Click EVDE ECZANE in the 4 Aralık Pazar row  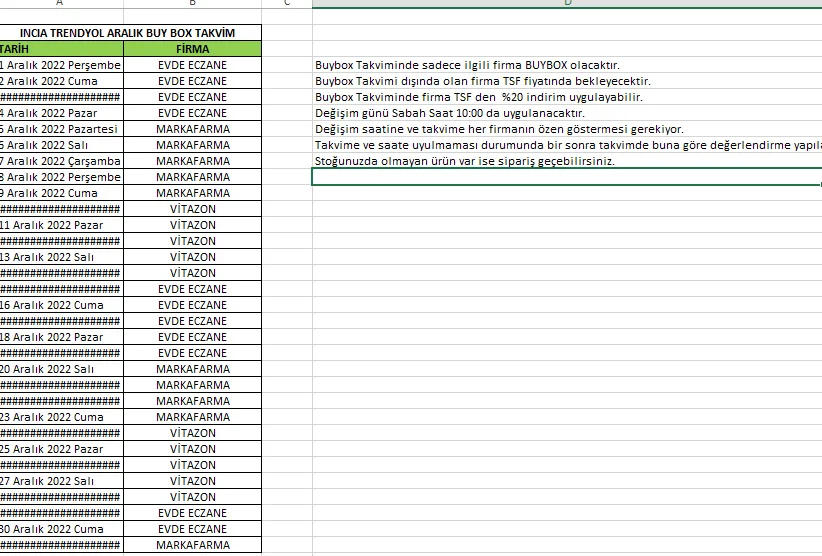click(192, 113)
